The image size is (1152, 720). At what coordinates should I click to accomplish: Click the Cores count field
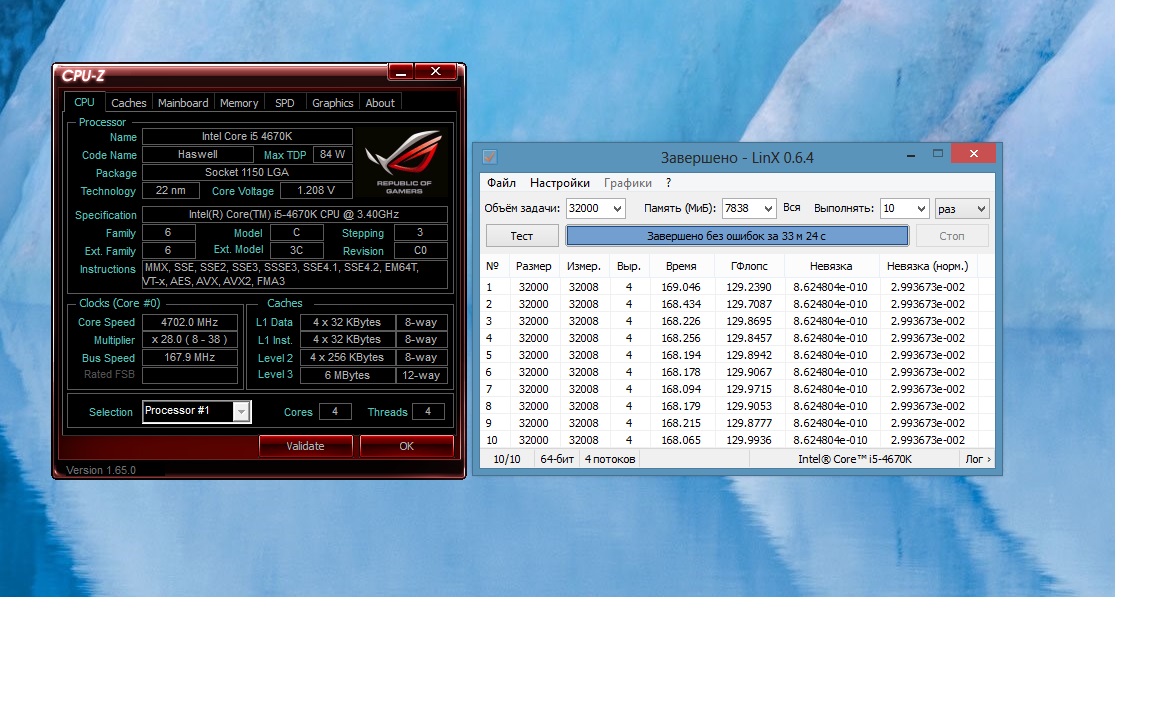(335, 412)
